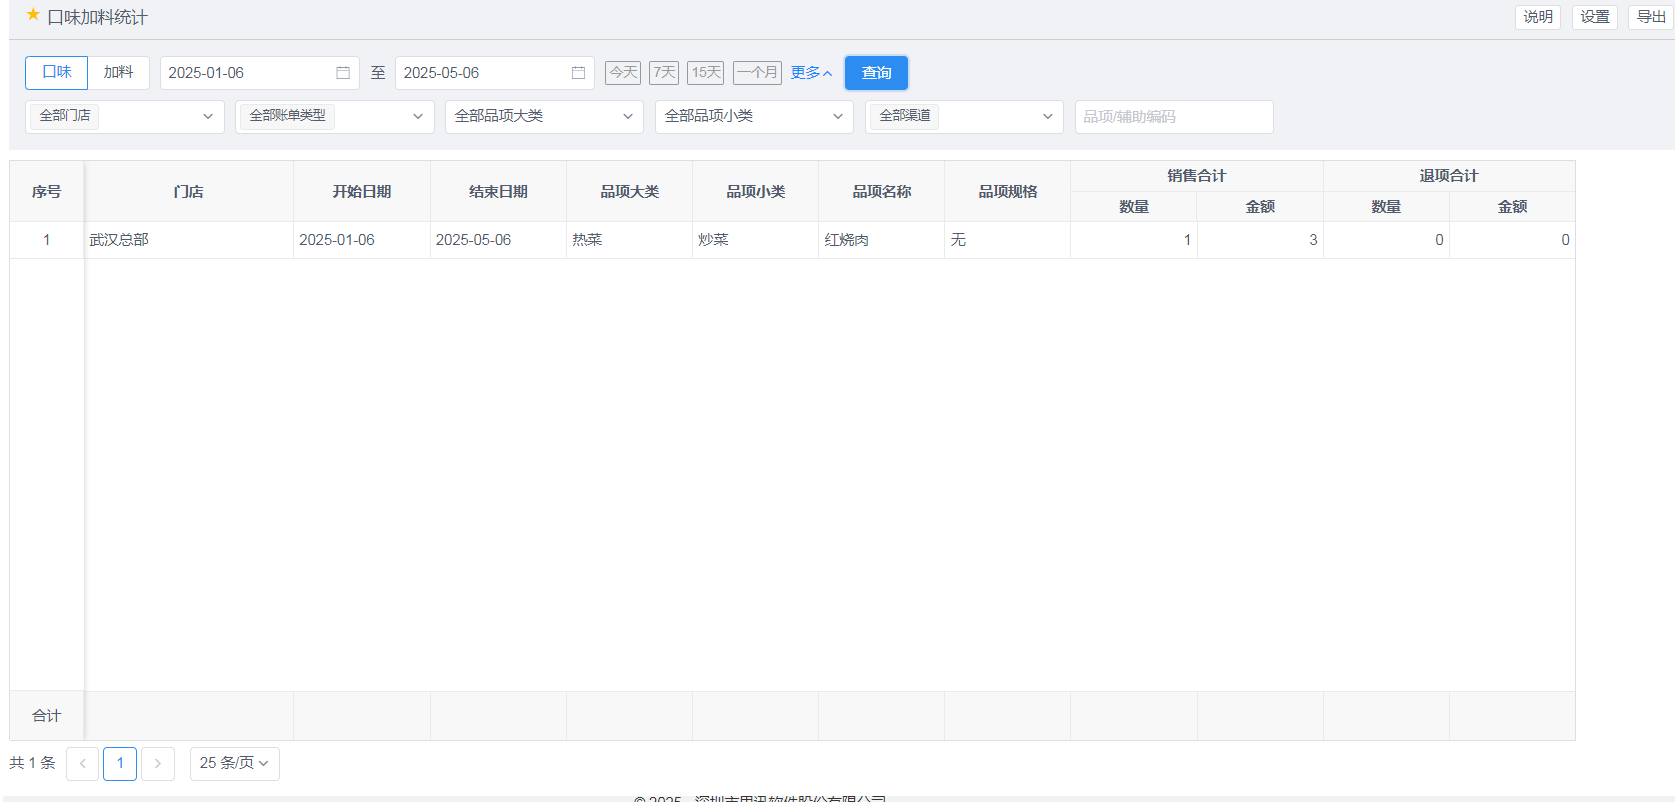1675x802 pixels.
Task: Switch to the 加料 tab
Action: tap(118, 72)
